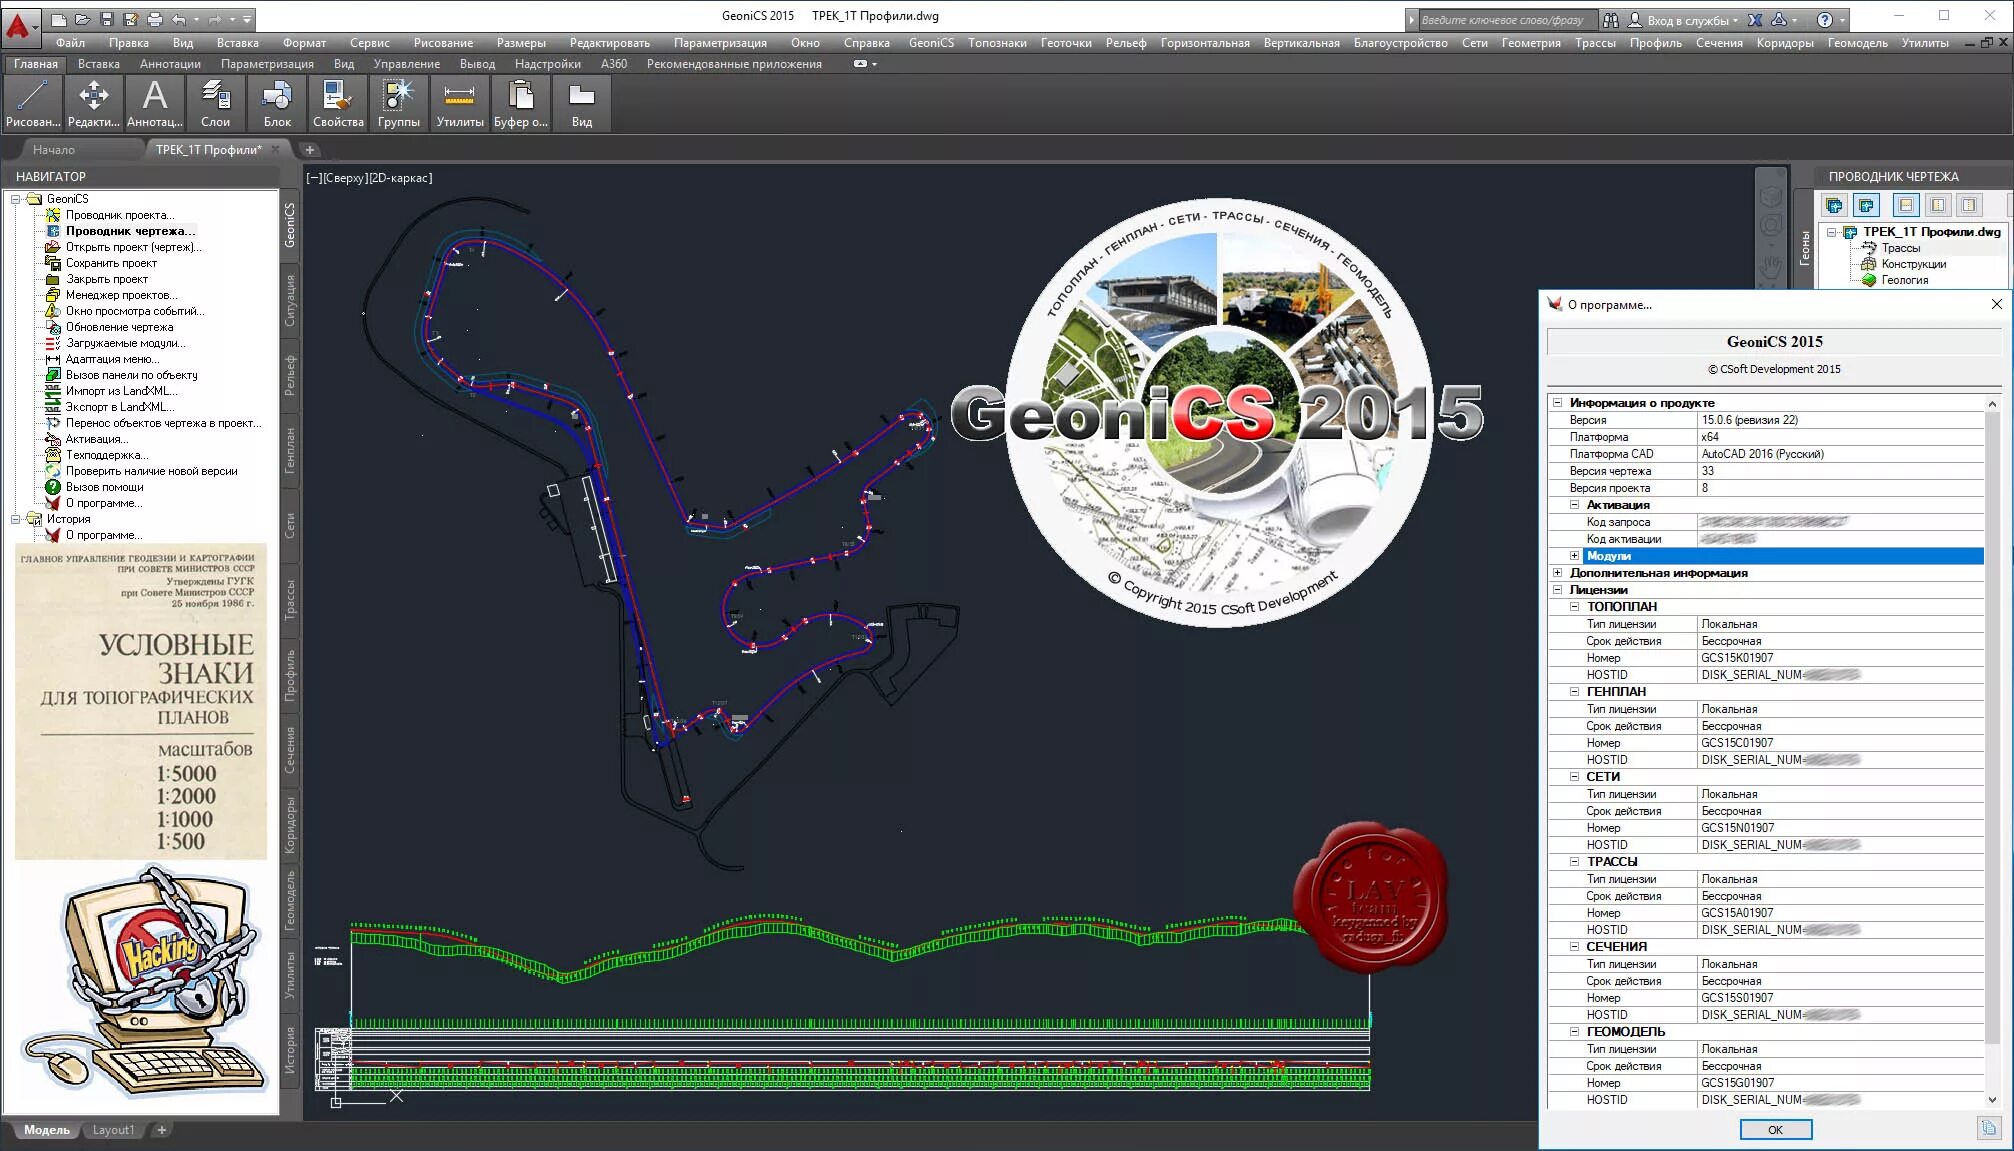Image resolution: width=2014 pixels, height=1151 pixels.
Task: Select Проверить наличие новой версии item
Action: coord(151,471)
